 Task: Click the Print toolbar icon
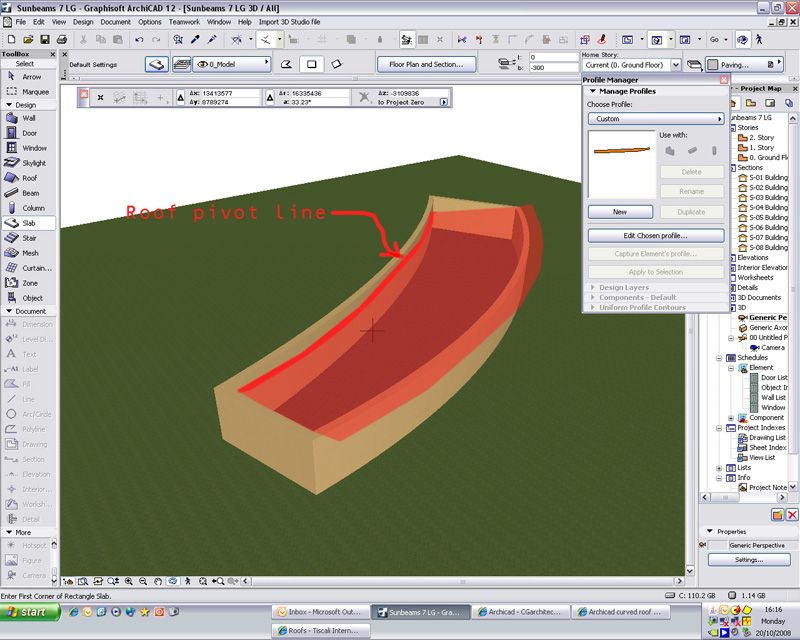coord(62,39)
